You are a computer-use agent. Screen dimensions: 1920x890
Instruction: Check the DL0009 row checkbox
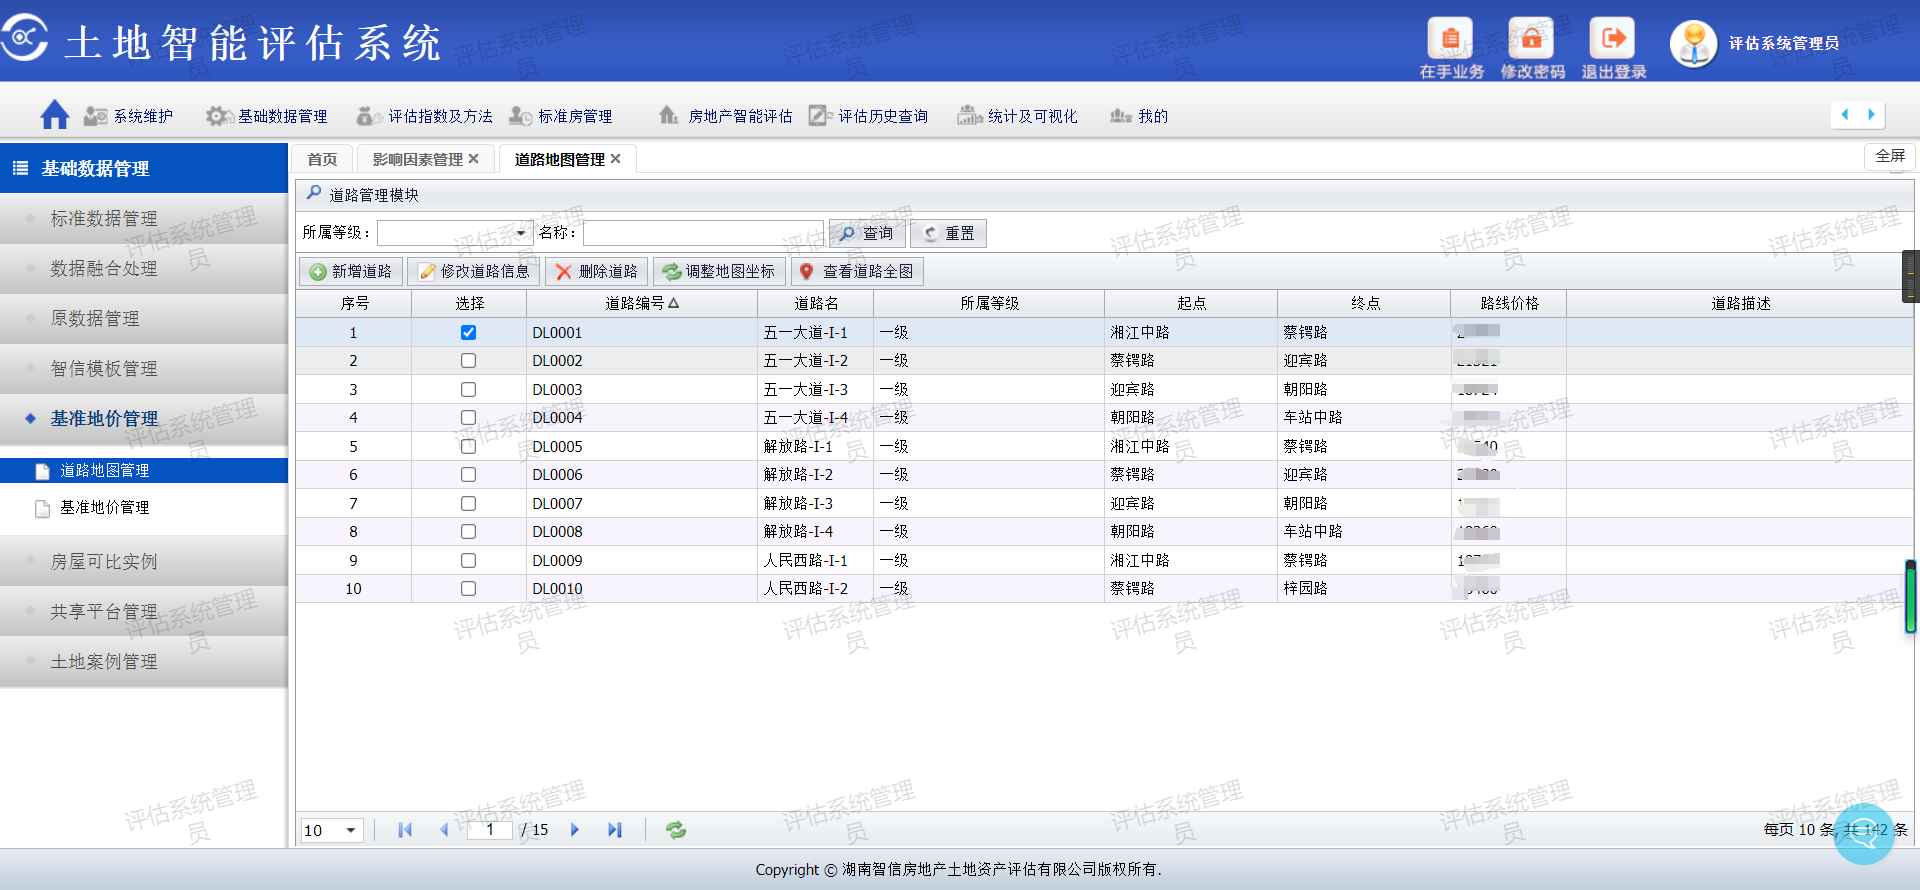click(x=468, y=560)
